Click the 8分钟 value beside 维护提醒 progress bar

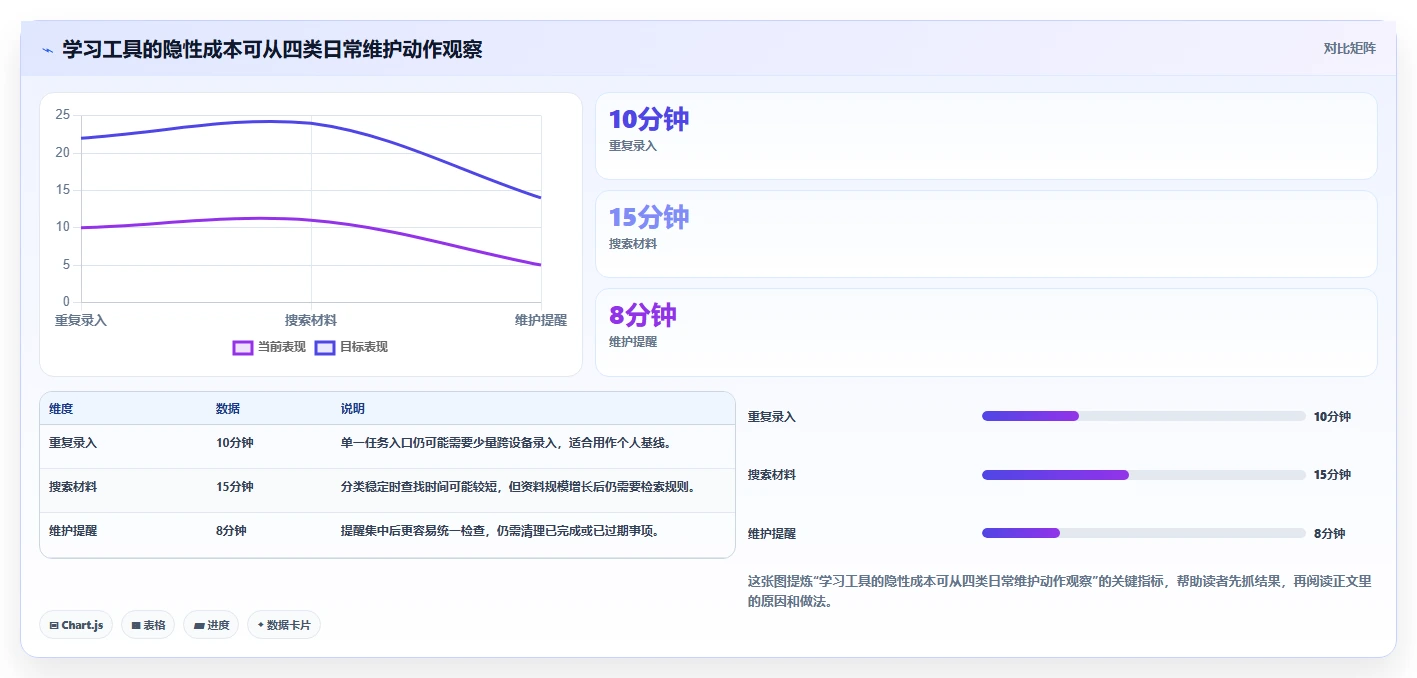[x=1329, y=534]
